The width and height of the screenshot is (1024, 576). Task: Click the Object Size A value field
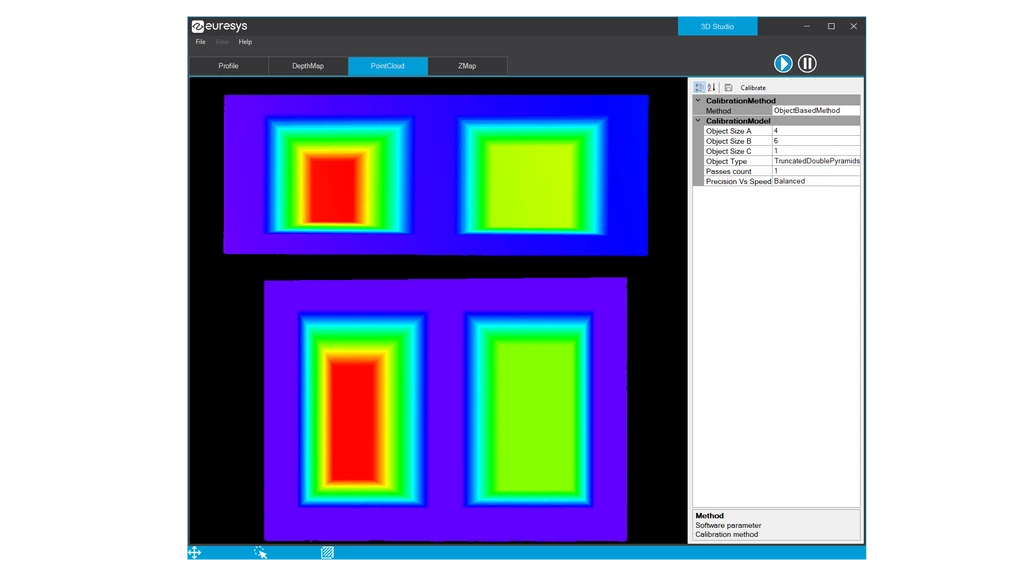[815, 131]
